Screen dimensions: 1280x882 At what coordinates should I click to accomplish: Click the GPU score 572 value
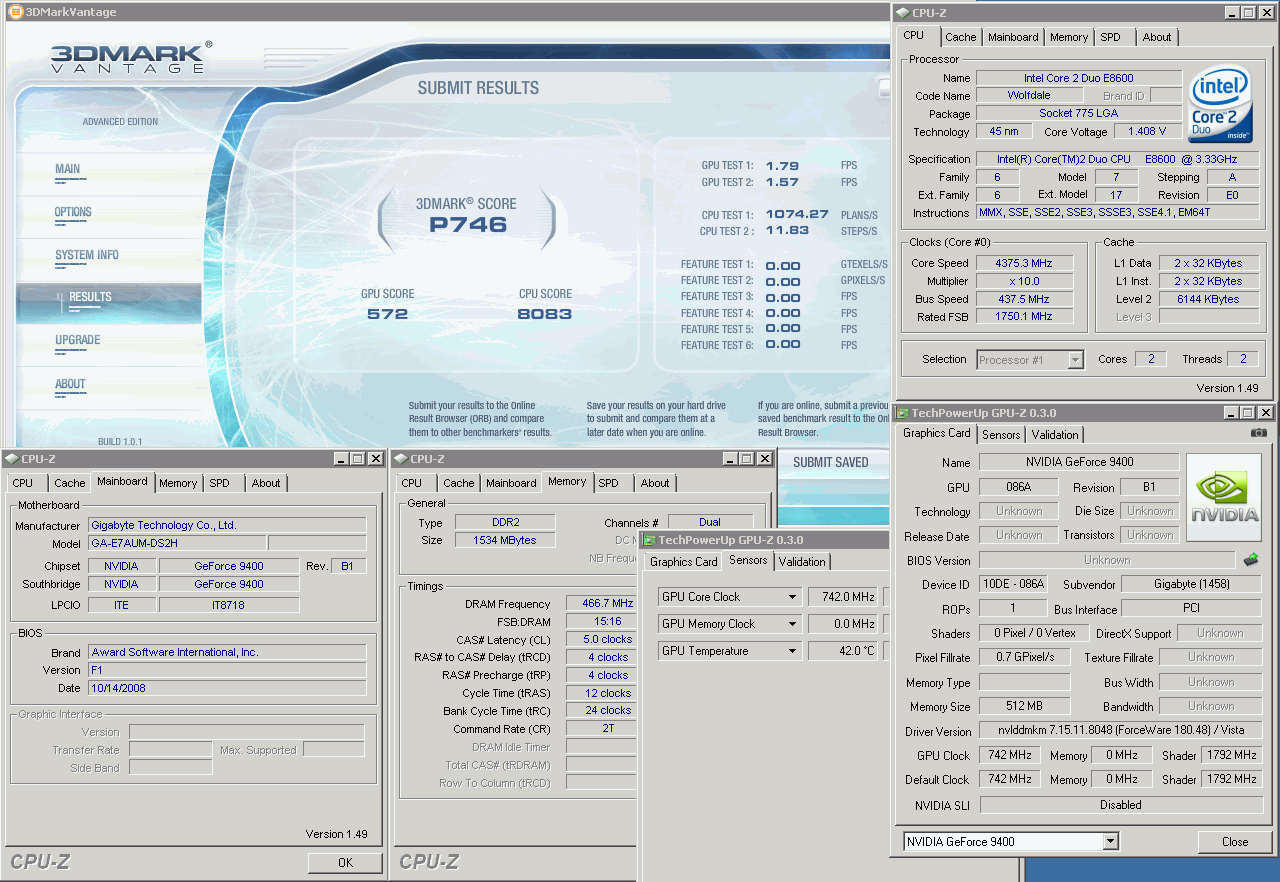tap(387, 314)
